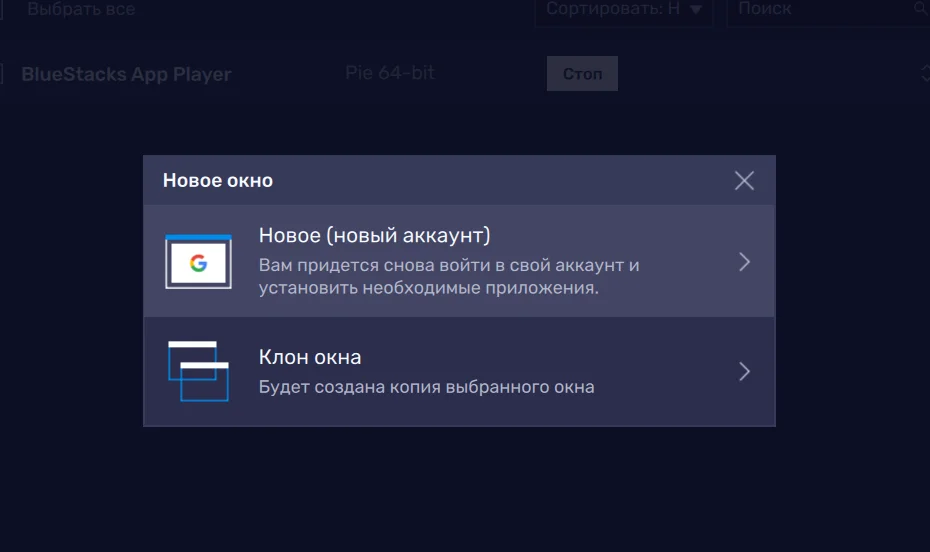Open the chevron arrow for Клон окна
The image size is (930, 552).
click(x=744, y=371)
